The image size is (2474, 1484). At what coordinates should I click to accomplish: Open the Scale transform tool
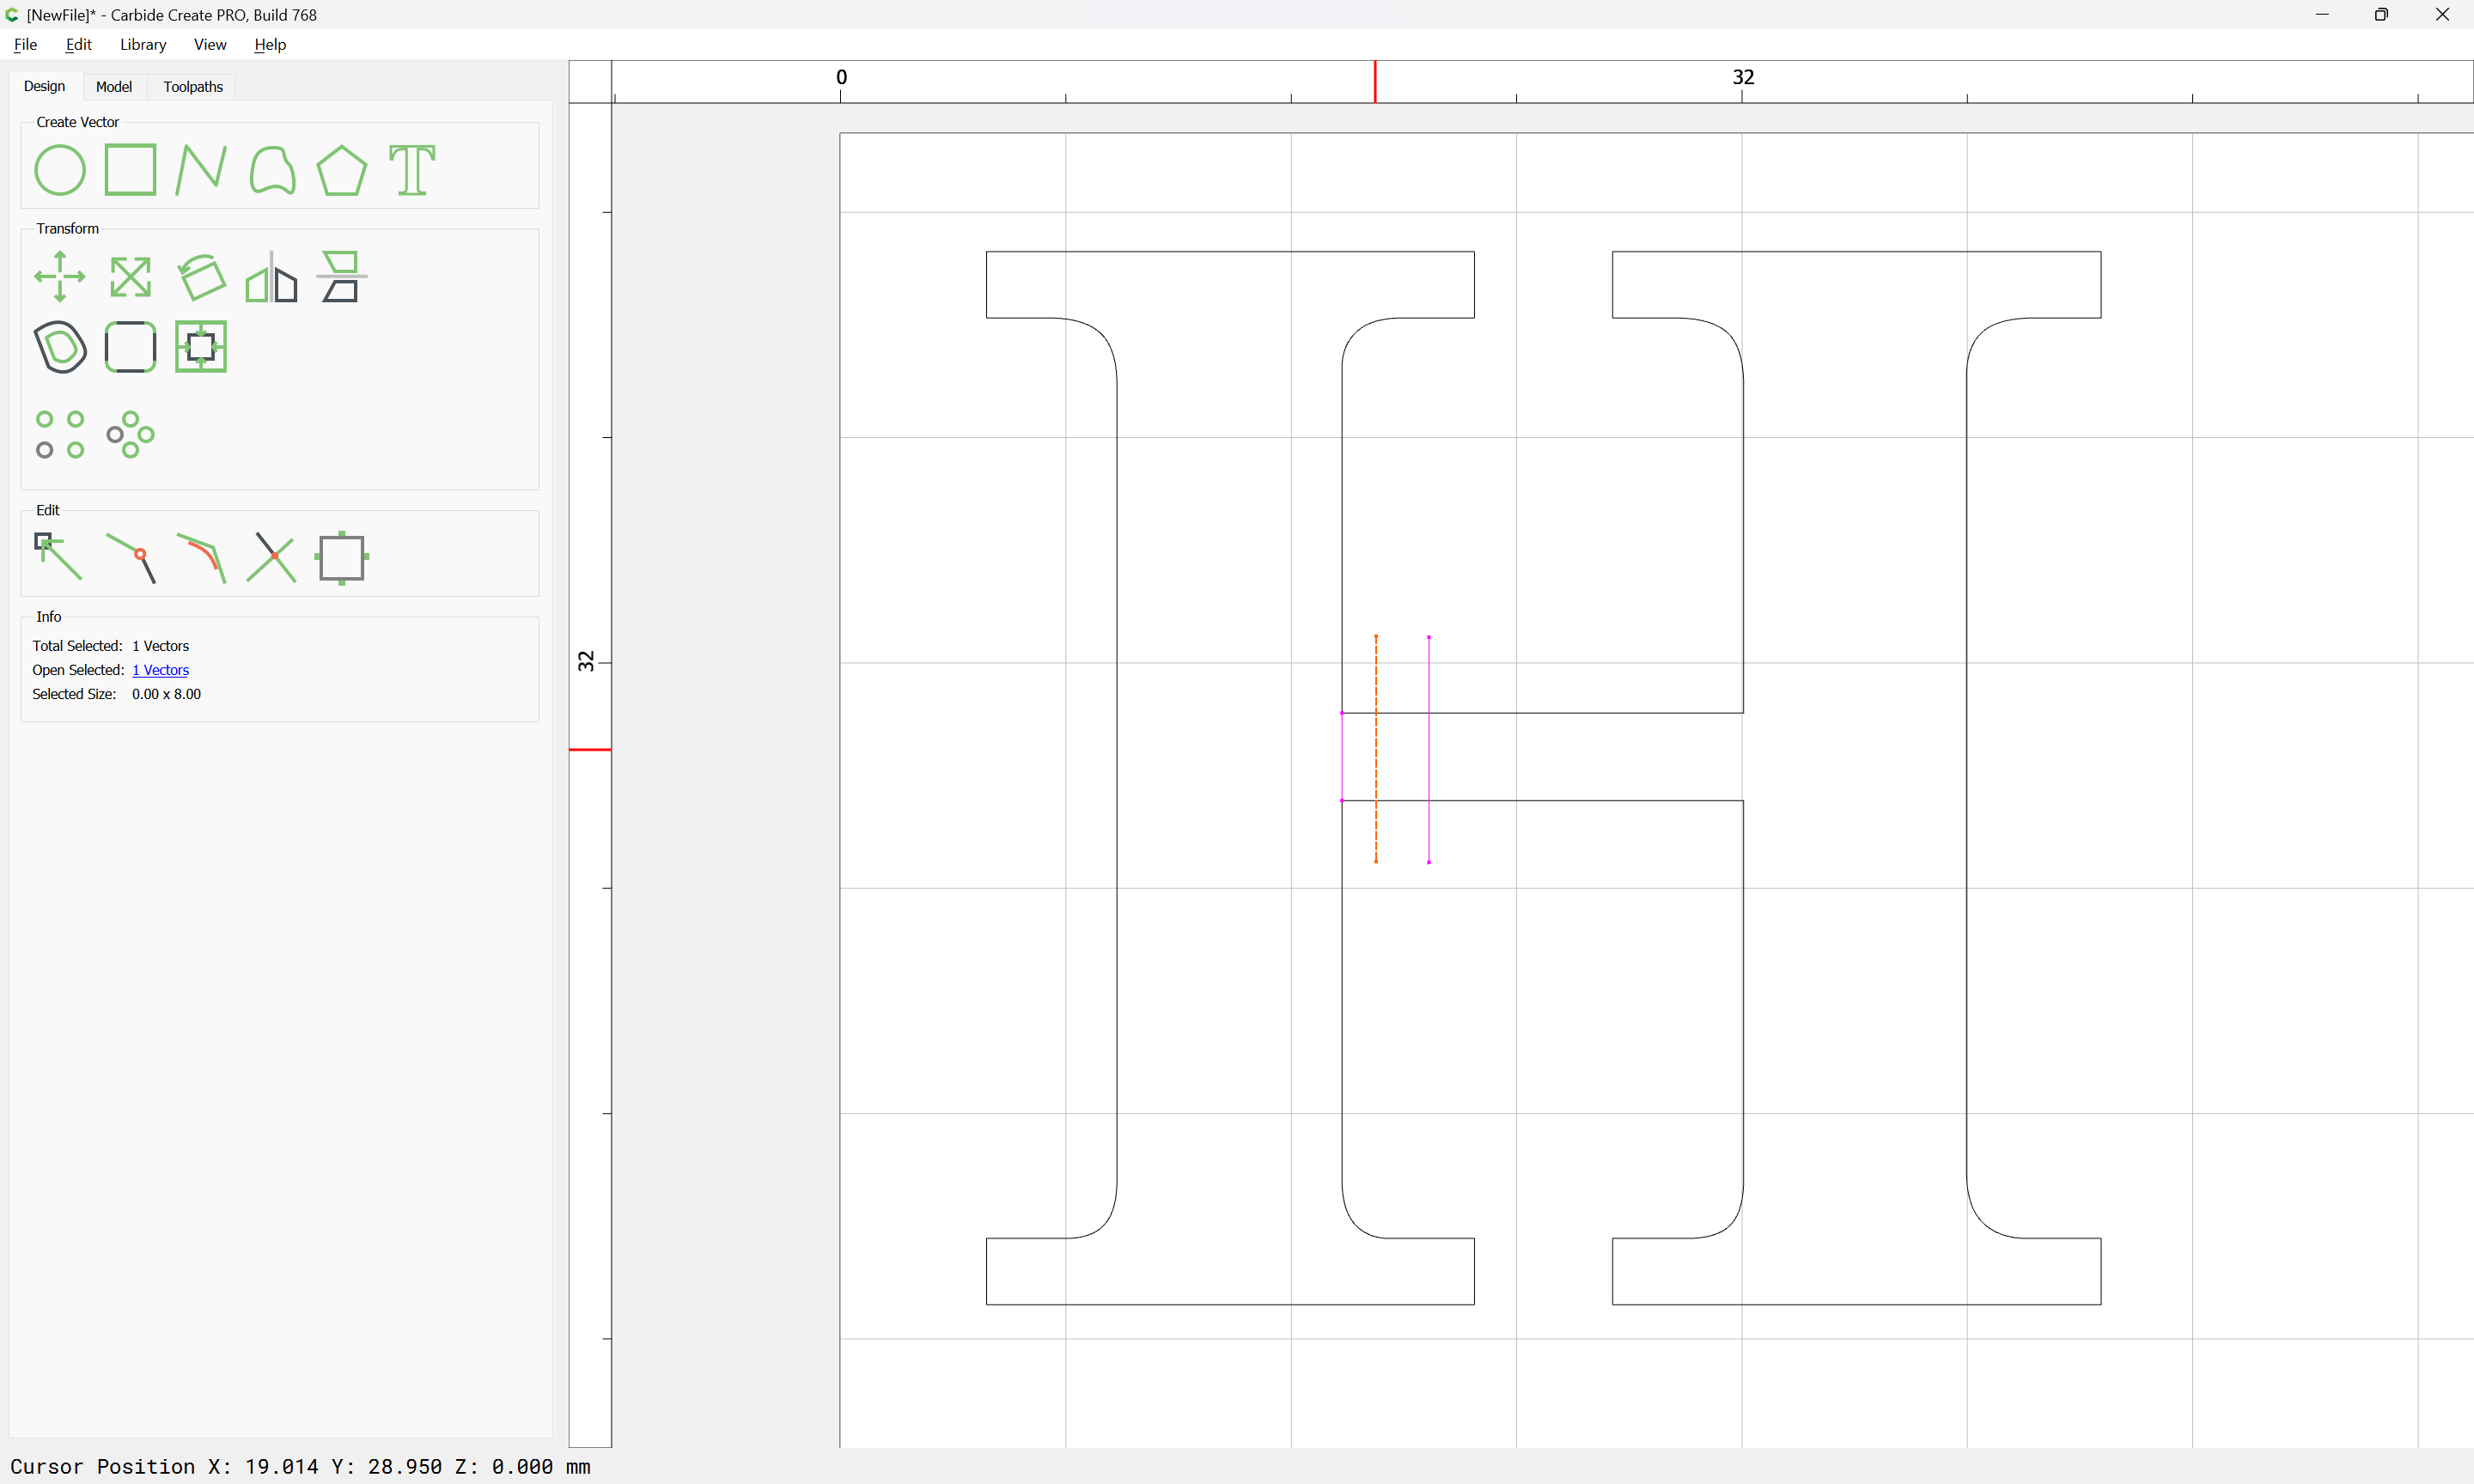(130, 277)
